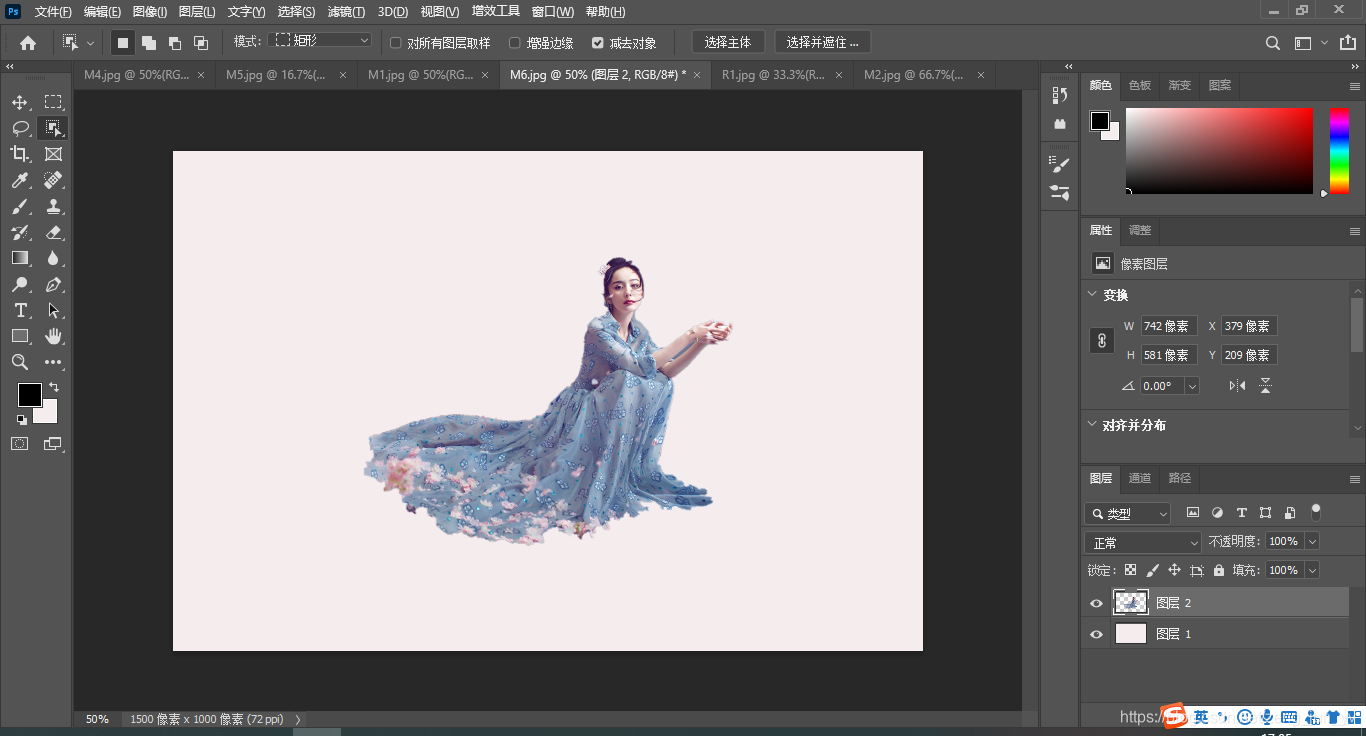This screenshot has width=1366, height=736.
Task: Select the Zoom tool
Action: coord(20,362)
